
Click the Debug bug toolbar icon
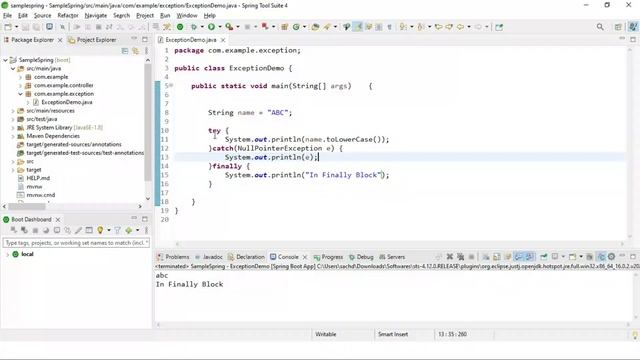tap(193, 27)
